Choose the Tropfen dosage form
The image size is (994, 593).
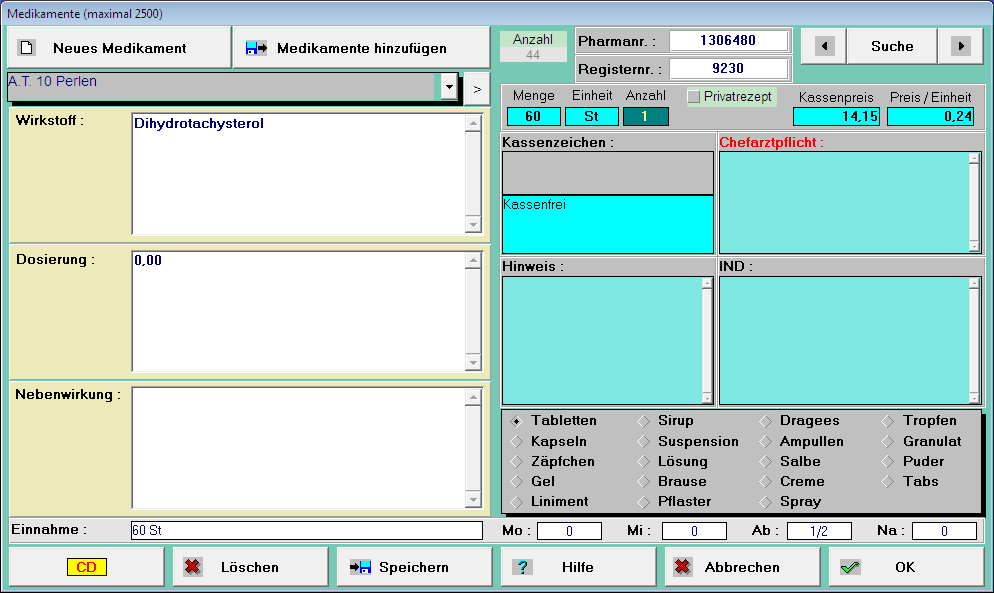coord(888,421)
